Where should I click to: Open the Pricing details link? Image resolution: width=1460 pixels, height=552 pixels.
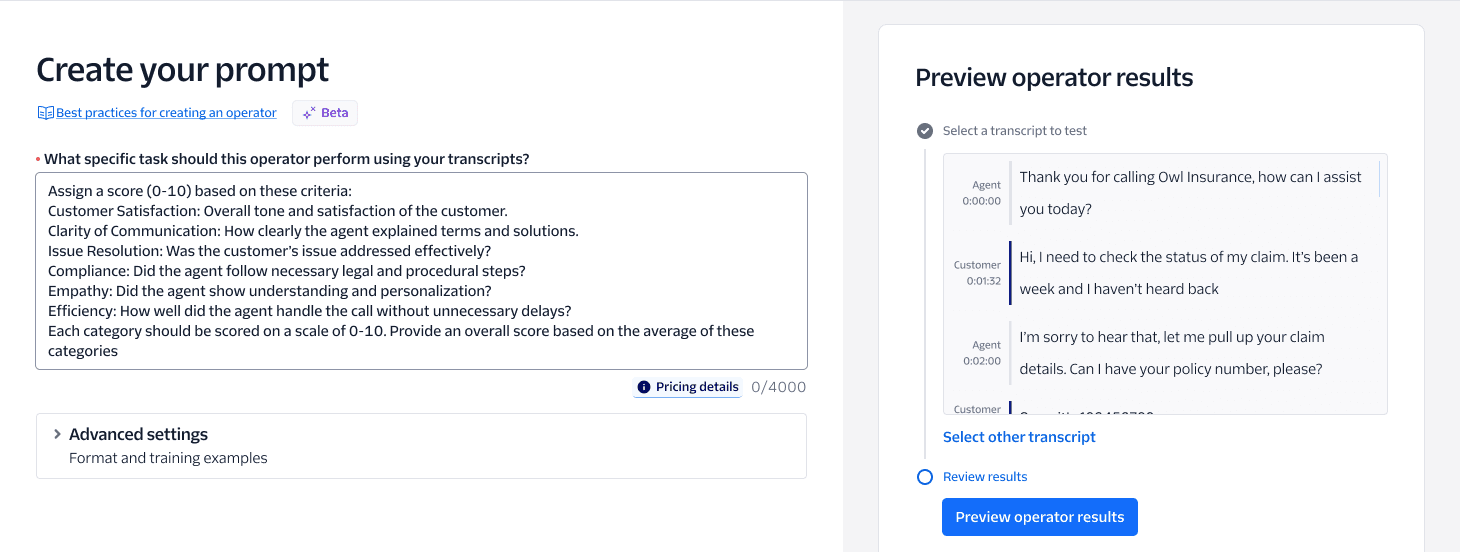(697, 387)
